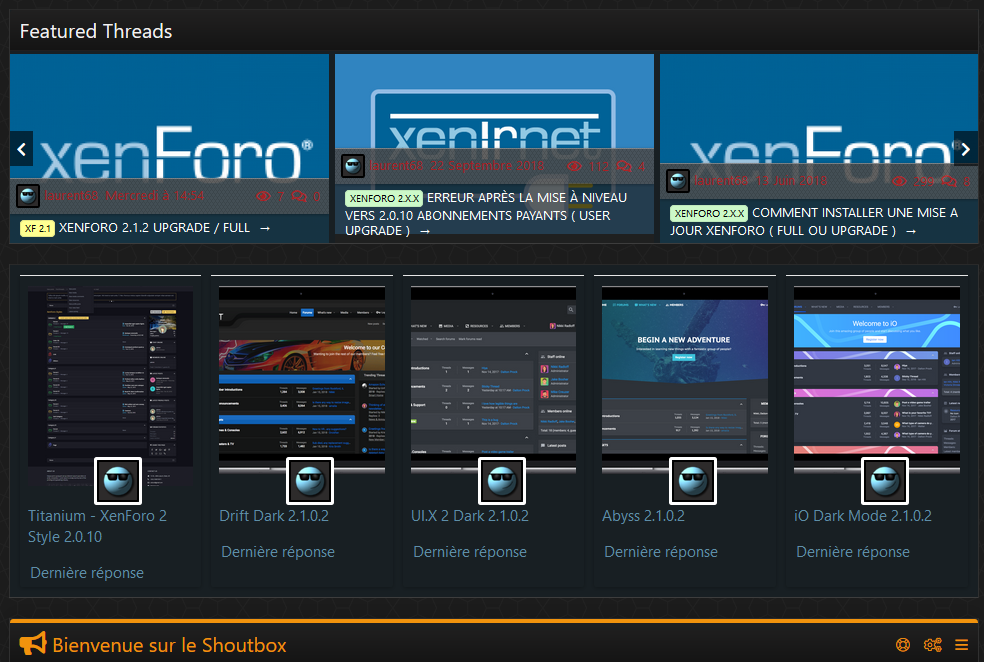Viewport: 984px width, 662px height.
Task: Open 'Abyss 2.1.0.2' thread link
Action: coord(643,516)
